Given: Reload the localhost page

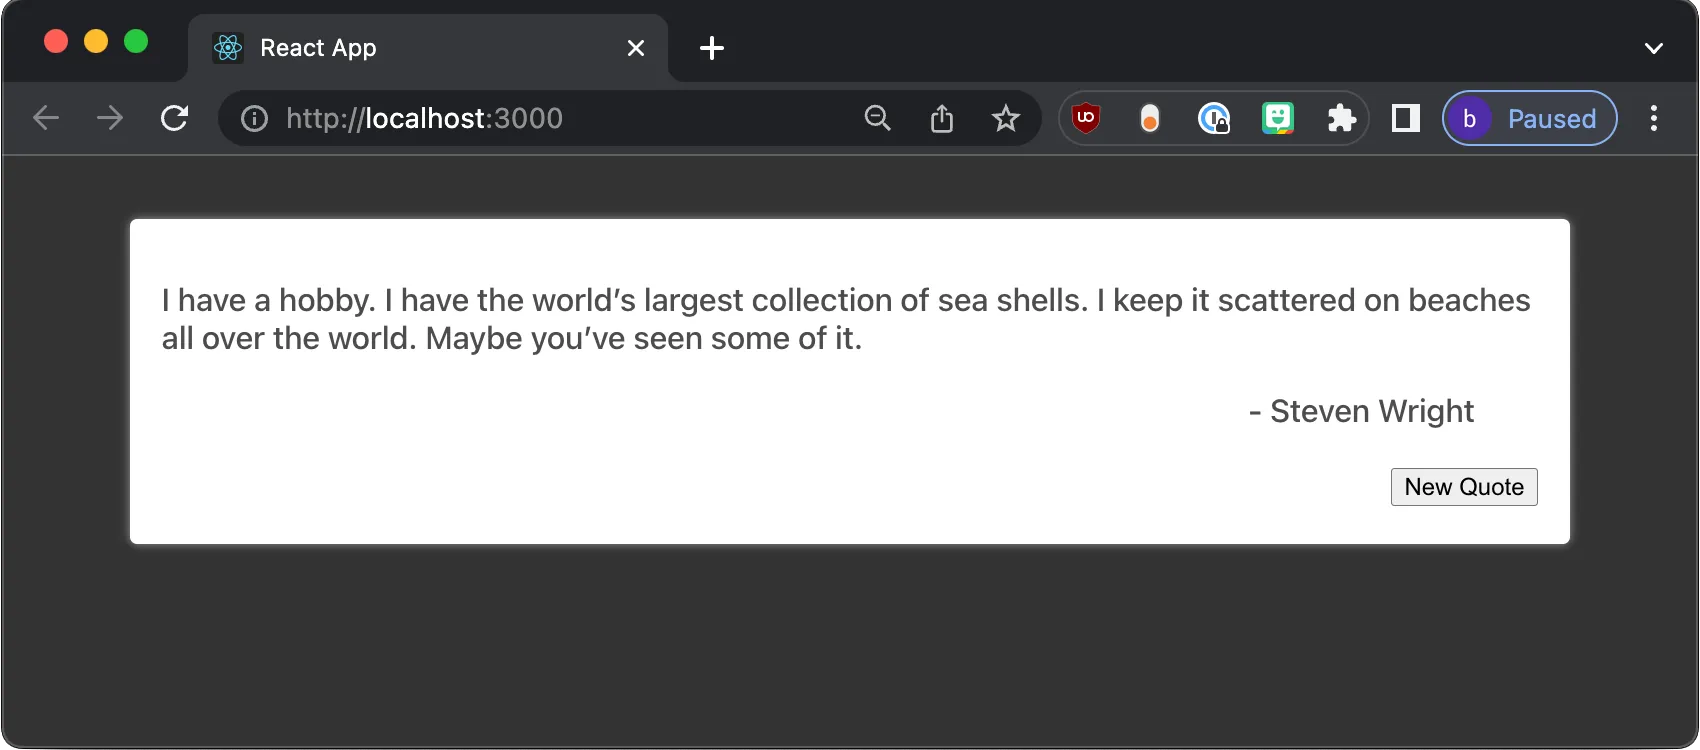Looking at the screenshot, I should (x=175, y=118).
